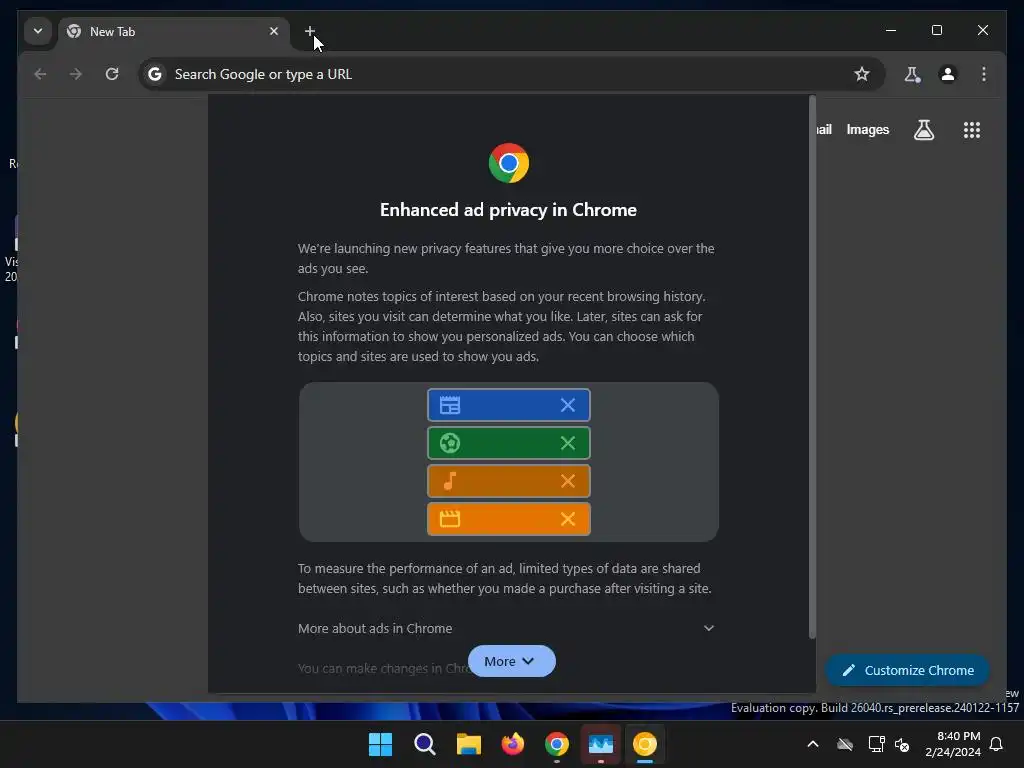Remove the music topic with X
Image resolution: width=1024 pixels, height=768 pixels.
tap(568, 481)
